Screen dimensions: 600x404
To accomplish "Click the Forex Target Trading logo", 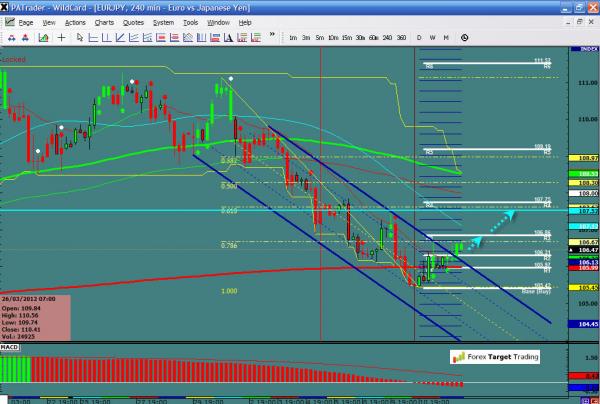I will 497,356.
